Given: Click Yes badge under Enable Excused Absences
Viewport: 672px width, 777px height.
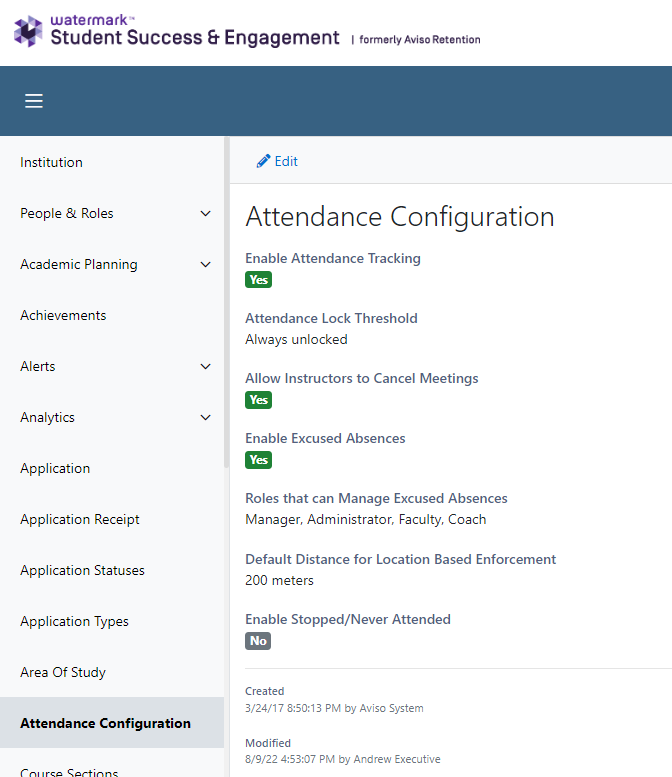Looking at the screenshot, I should click(258, 460).
